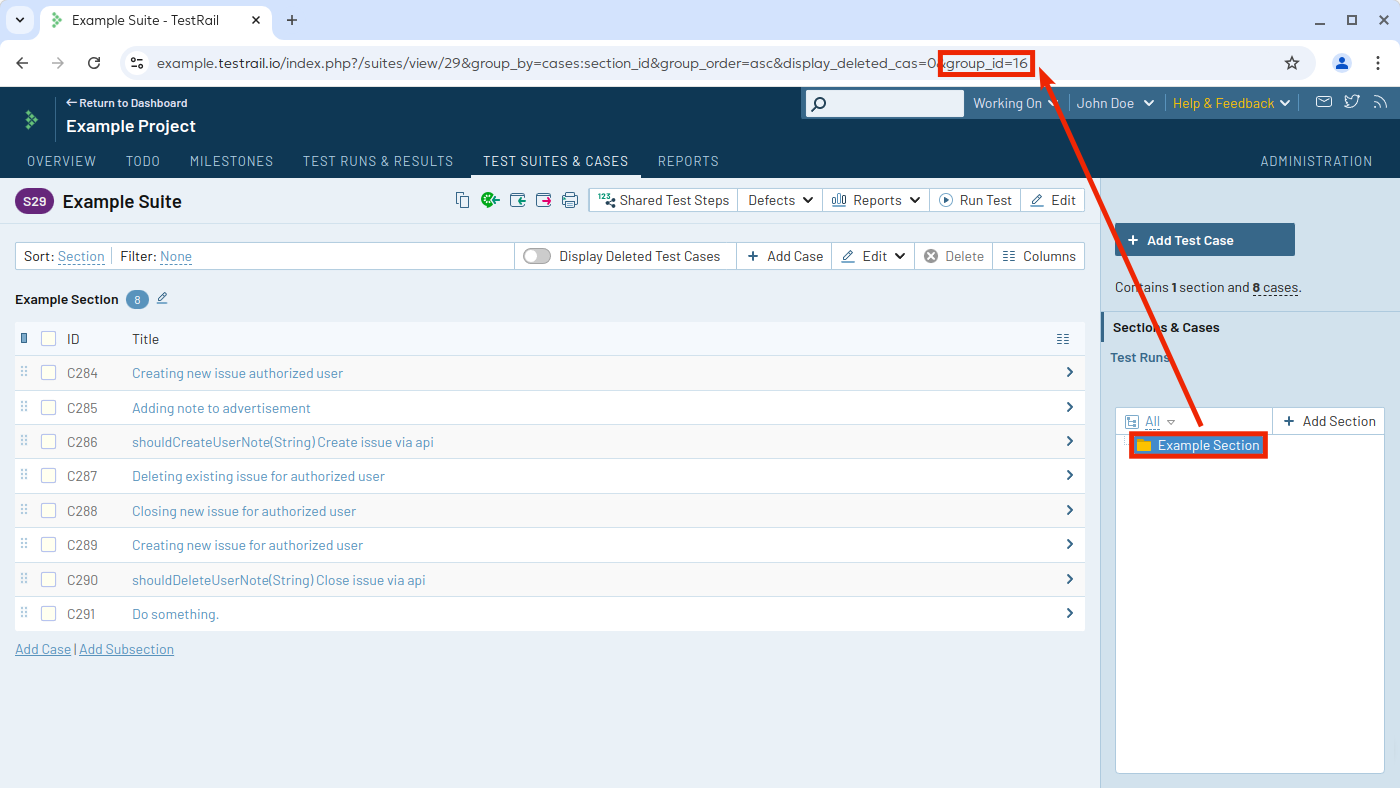The width and height of the screenshot is (1400, 788).
Task: Open Shared Test Steps
Action: tap(662, 200)
